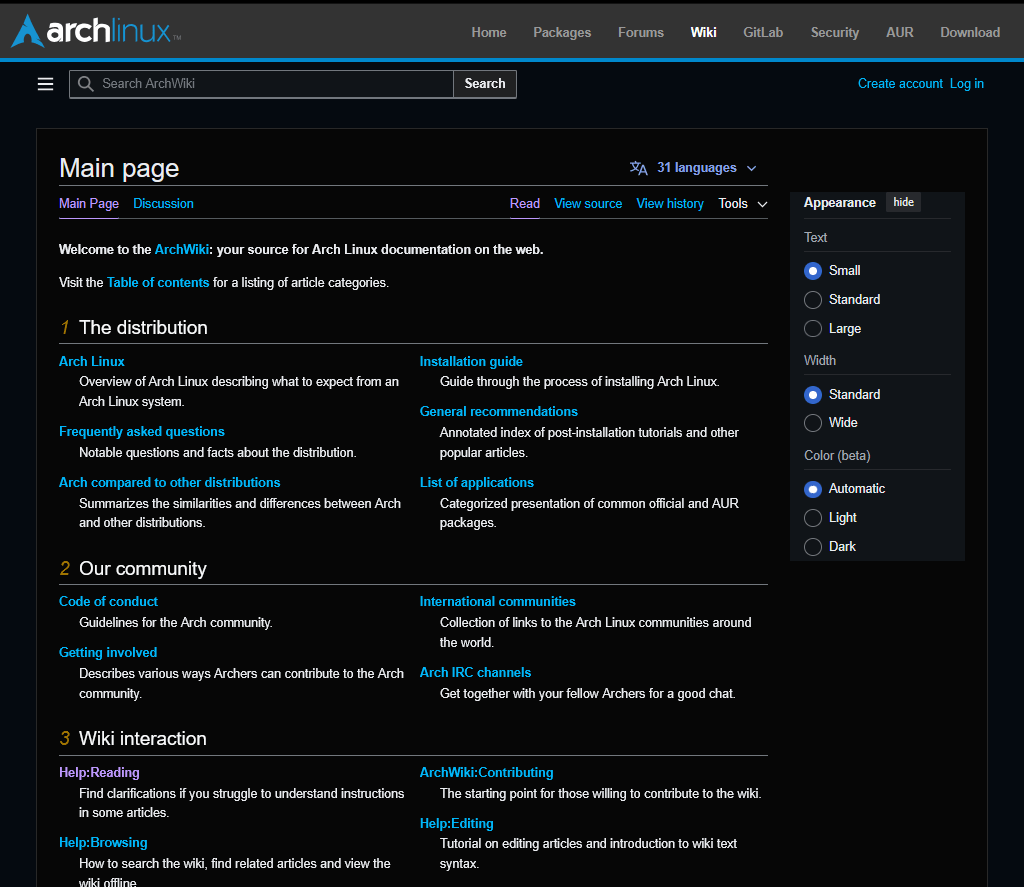Select Small text size

[813, 271]
